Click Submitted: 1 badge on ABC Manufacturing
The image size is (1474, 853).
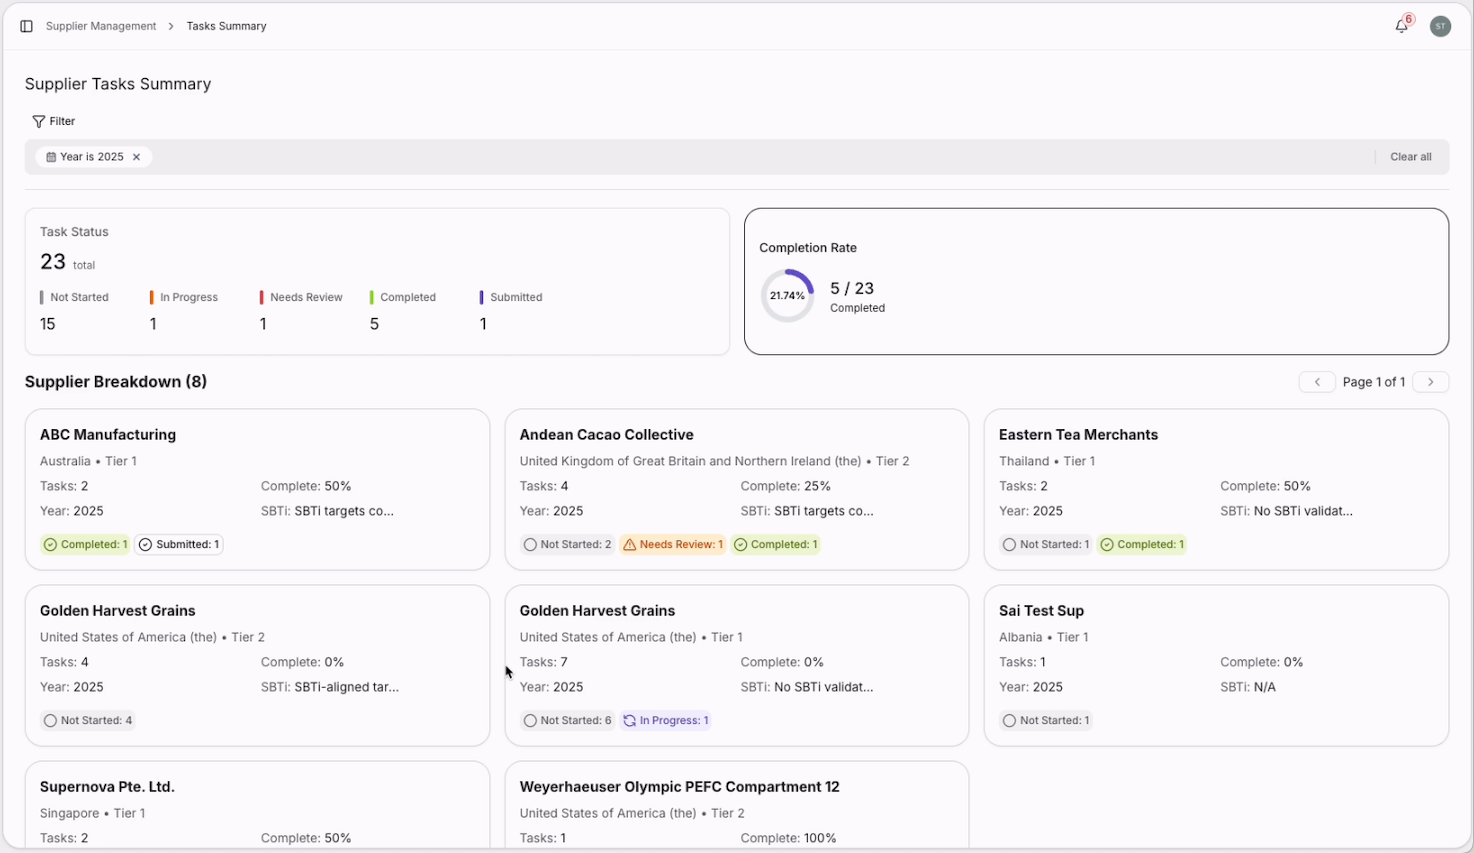(179, 545)
